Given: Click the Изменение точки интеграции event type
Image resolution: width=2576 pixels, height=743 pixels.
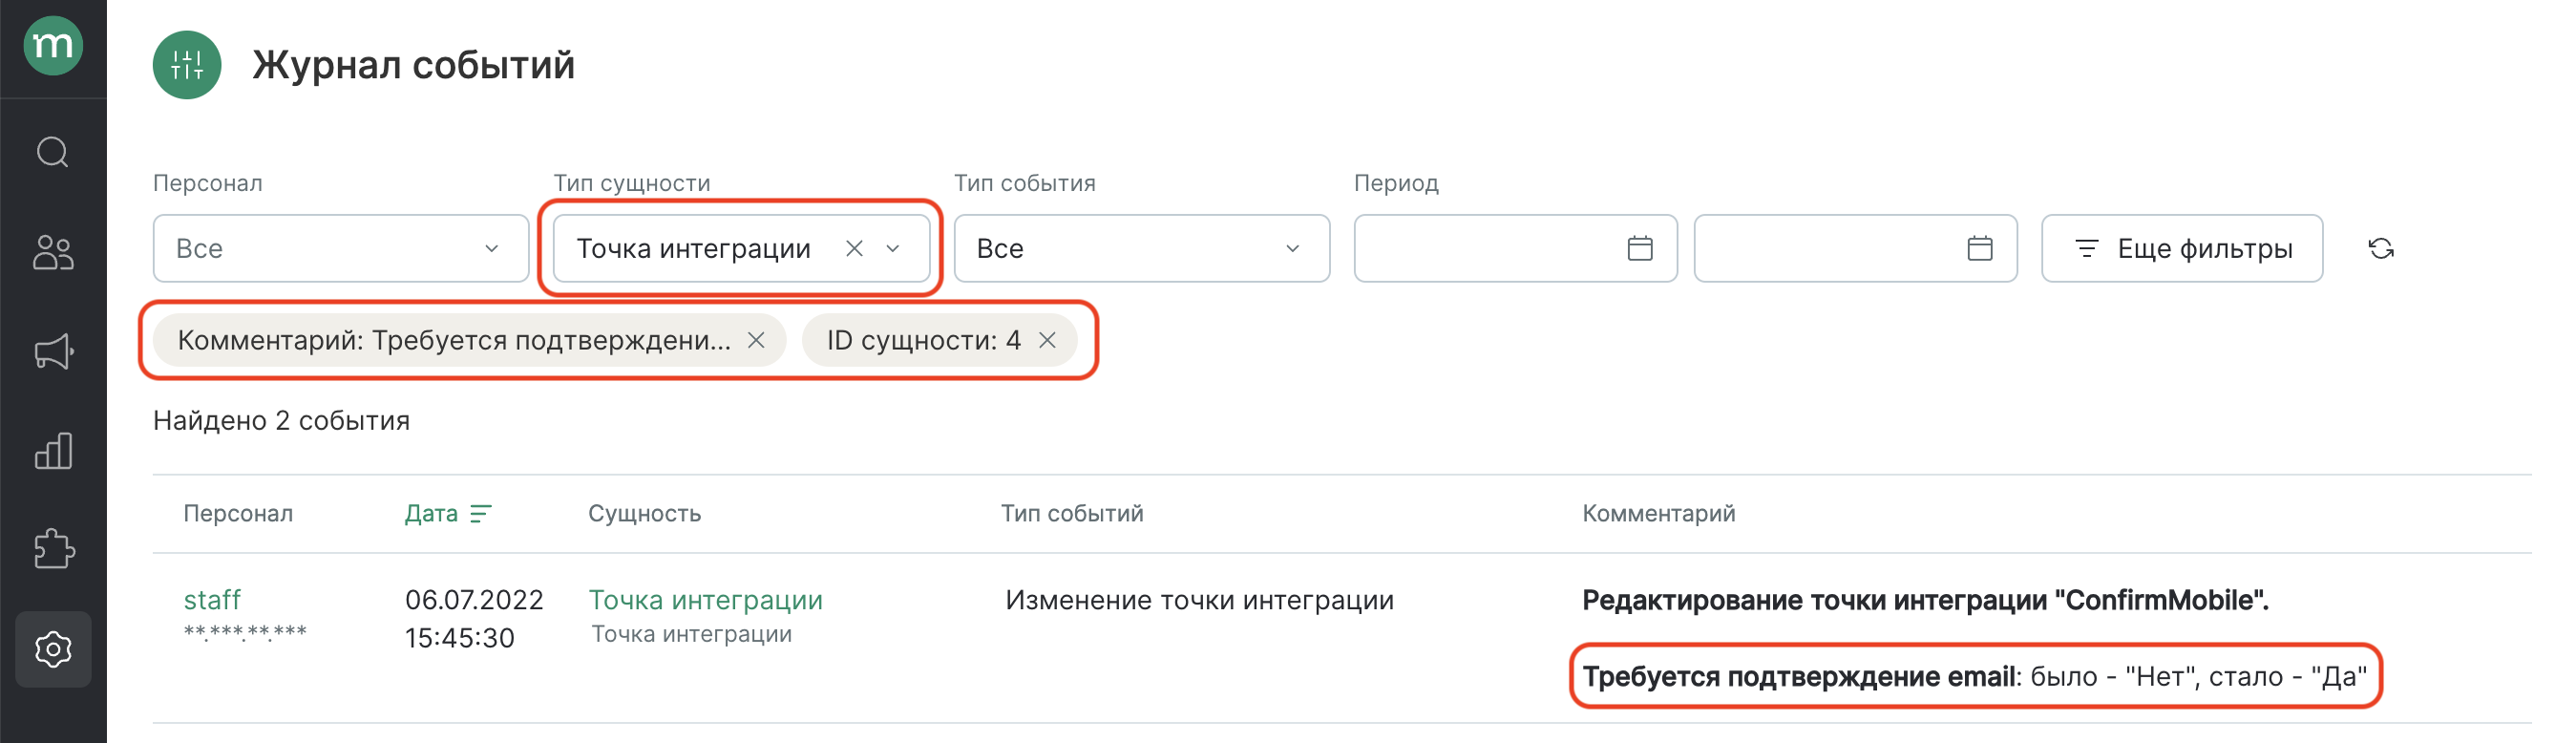Looking at the screenshot, I should point(1199,599).
